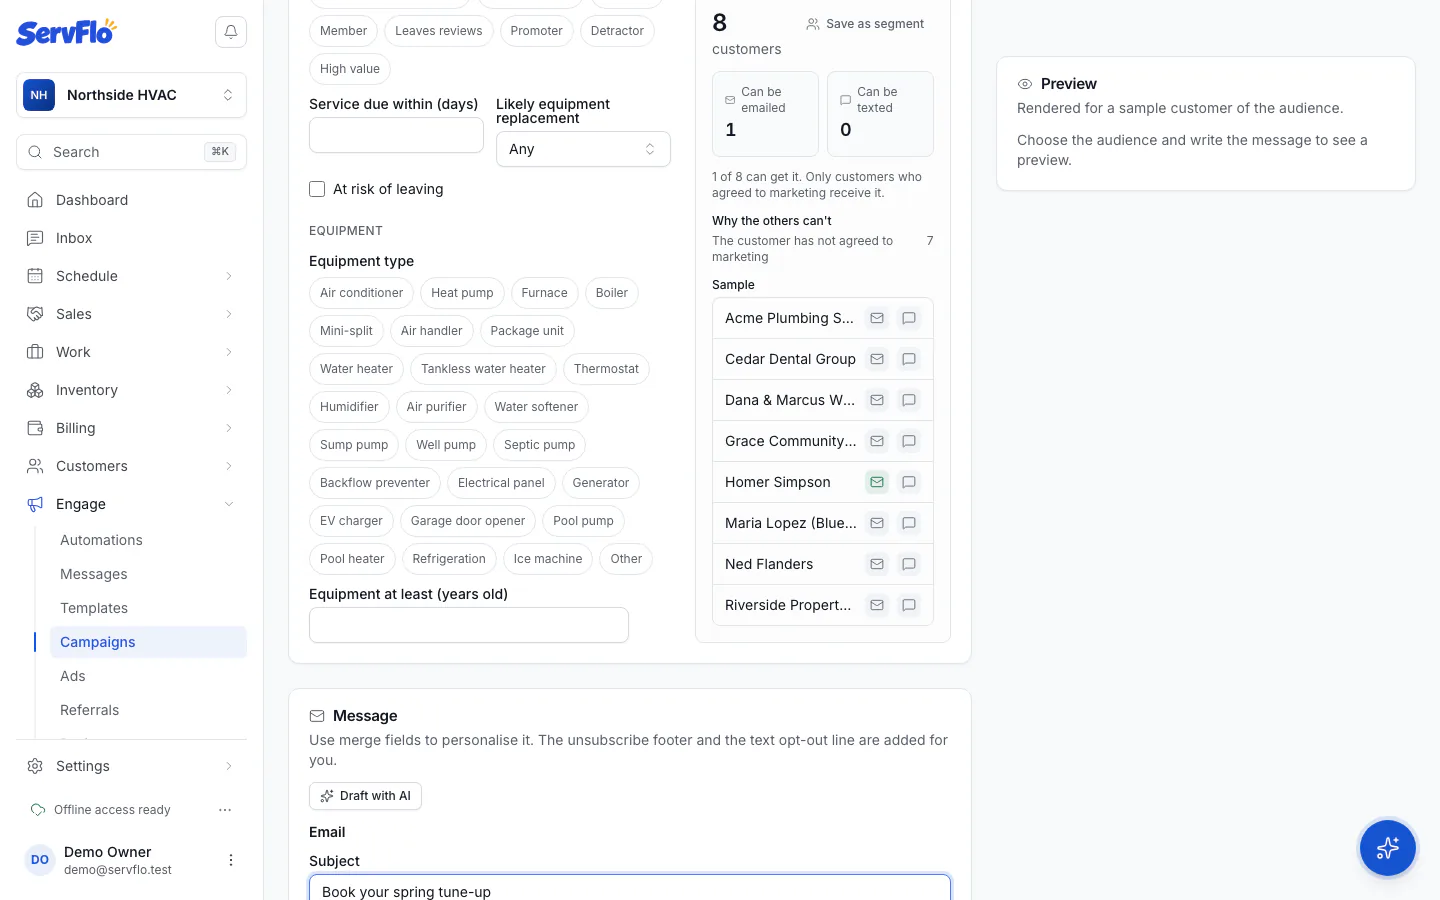
Task: Click the Dashboard home icon
Action: point(35,200)
